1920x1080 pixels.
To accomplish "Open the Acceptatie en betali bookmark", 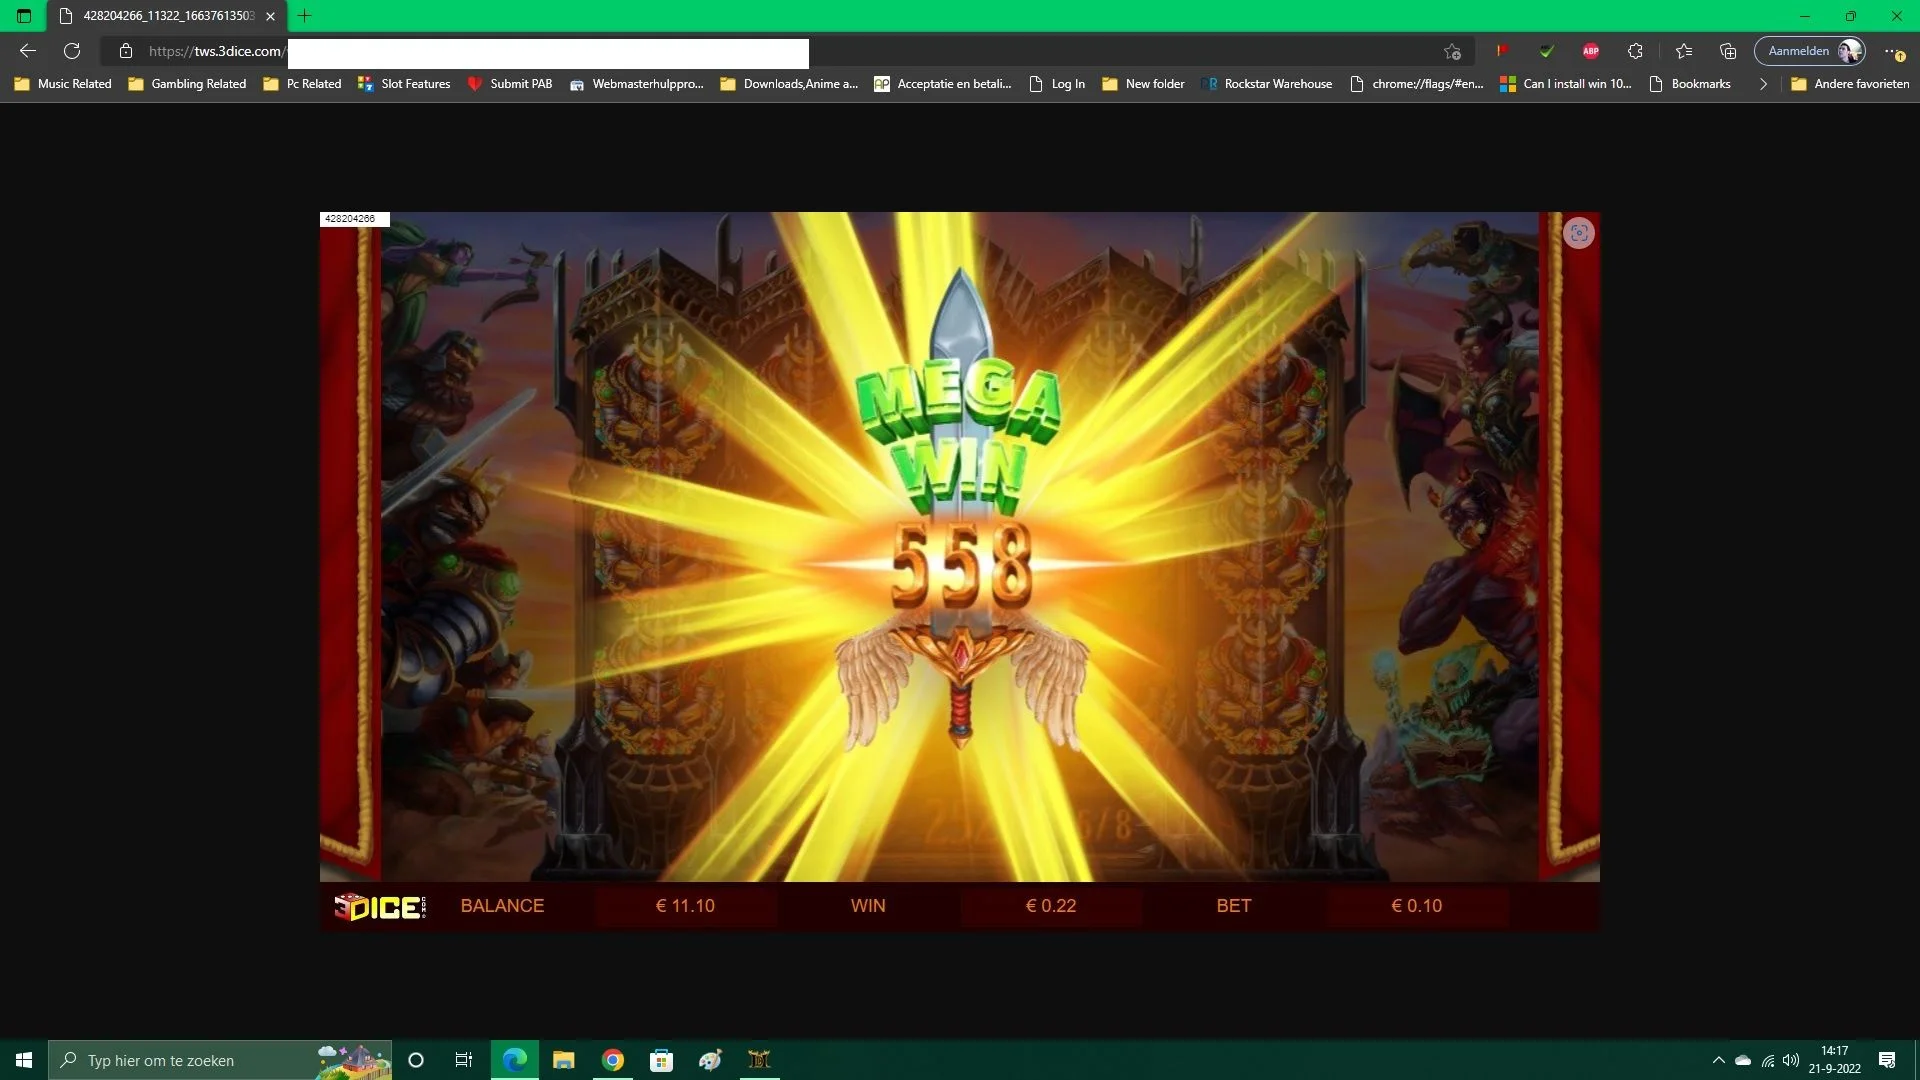I will 943,84.
